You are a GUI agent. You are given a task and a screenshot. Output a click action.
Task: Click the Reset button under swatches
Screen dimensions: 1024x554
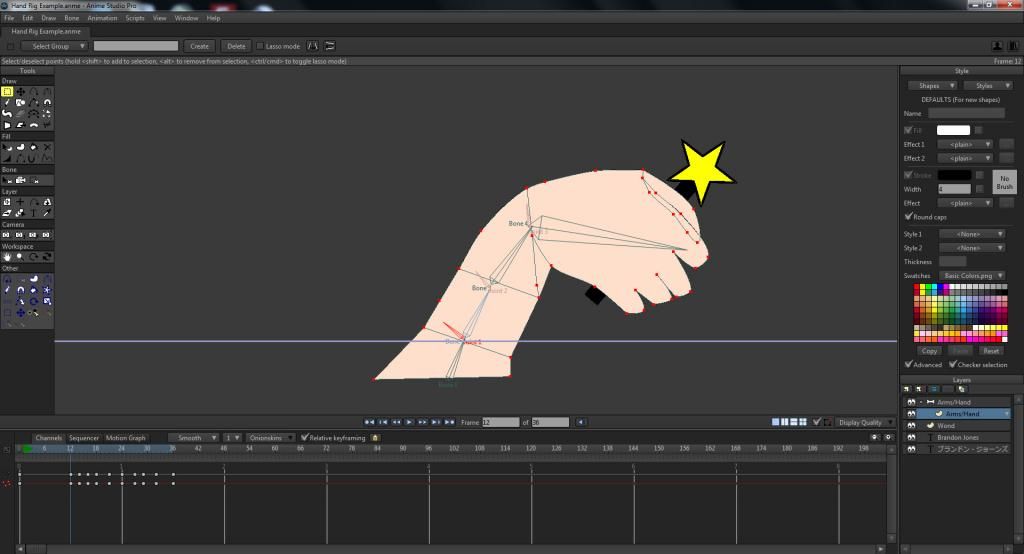[991, 351]
